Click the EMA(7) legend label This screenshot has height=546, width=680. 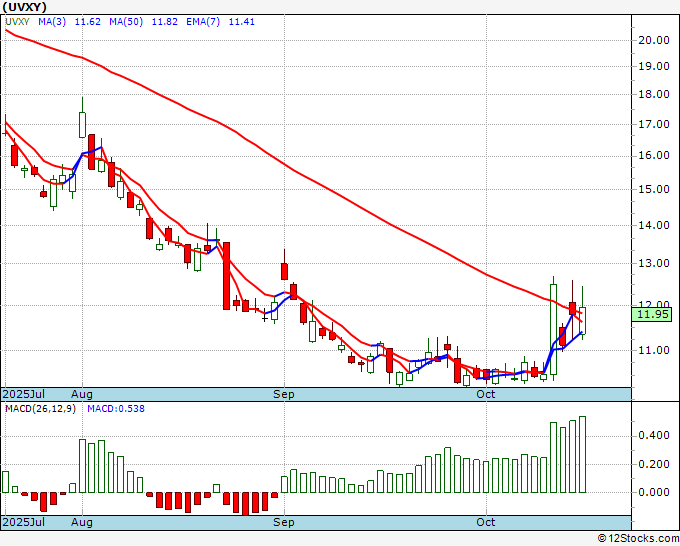(x=203, y=22)
